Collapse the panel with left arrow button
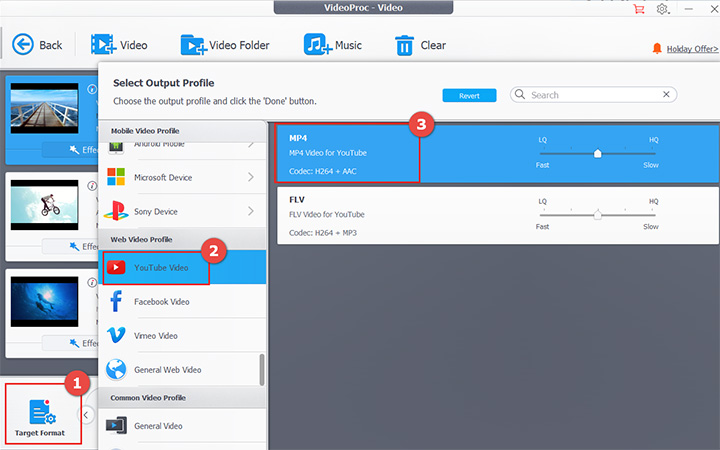 click(86, 415)
